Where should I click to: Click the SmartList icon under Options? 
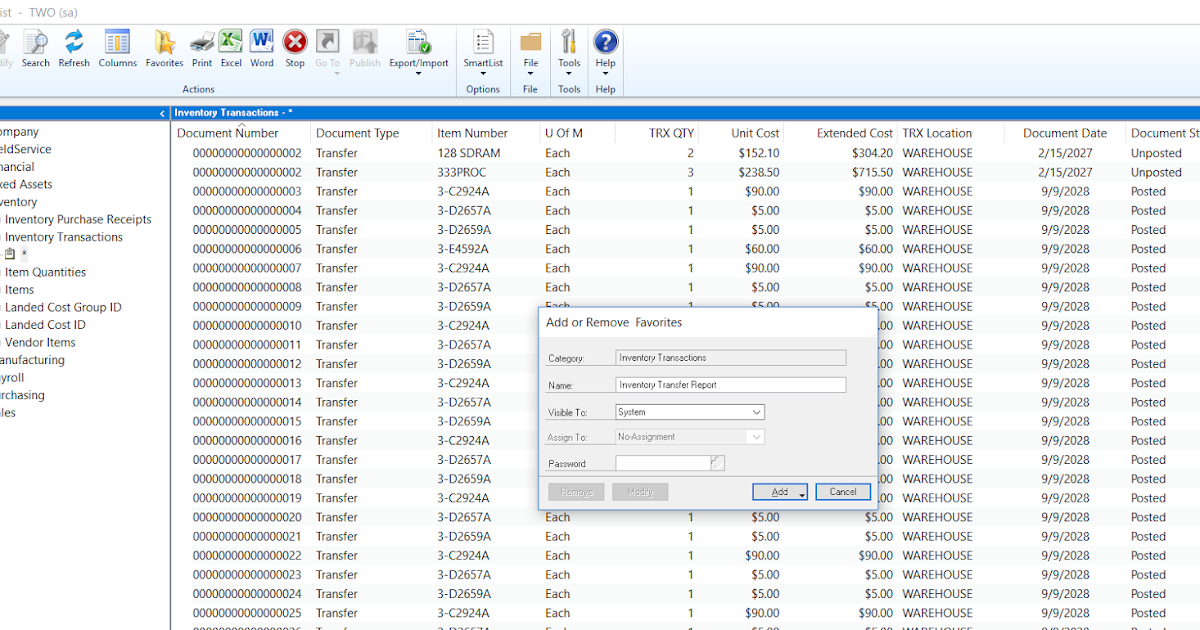click(x=483, y=47)
